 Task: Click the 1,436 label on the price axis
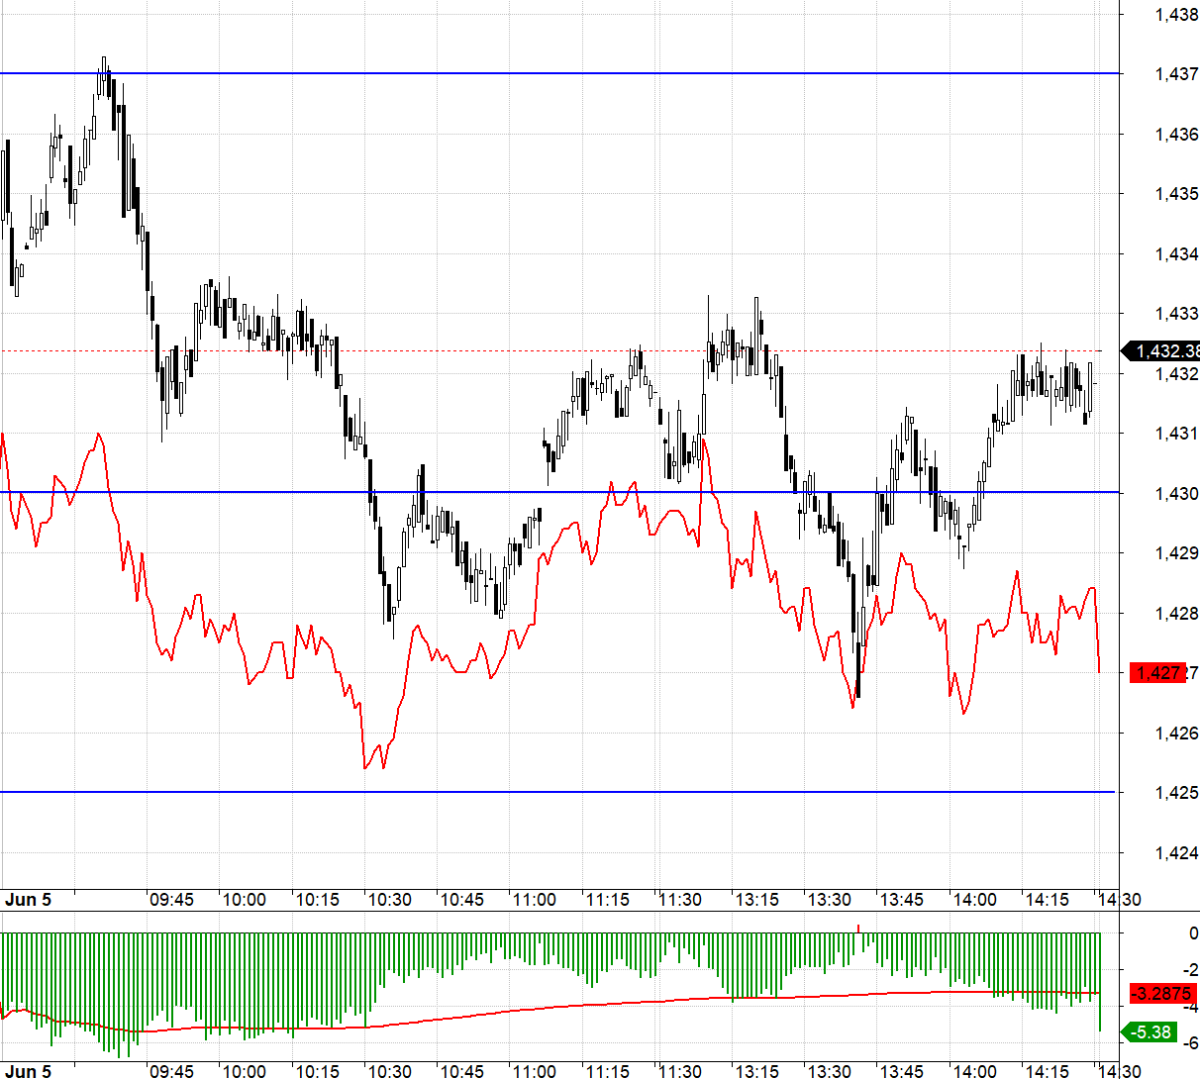pos(1176,134)
